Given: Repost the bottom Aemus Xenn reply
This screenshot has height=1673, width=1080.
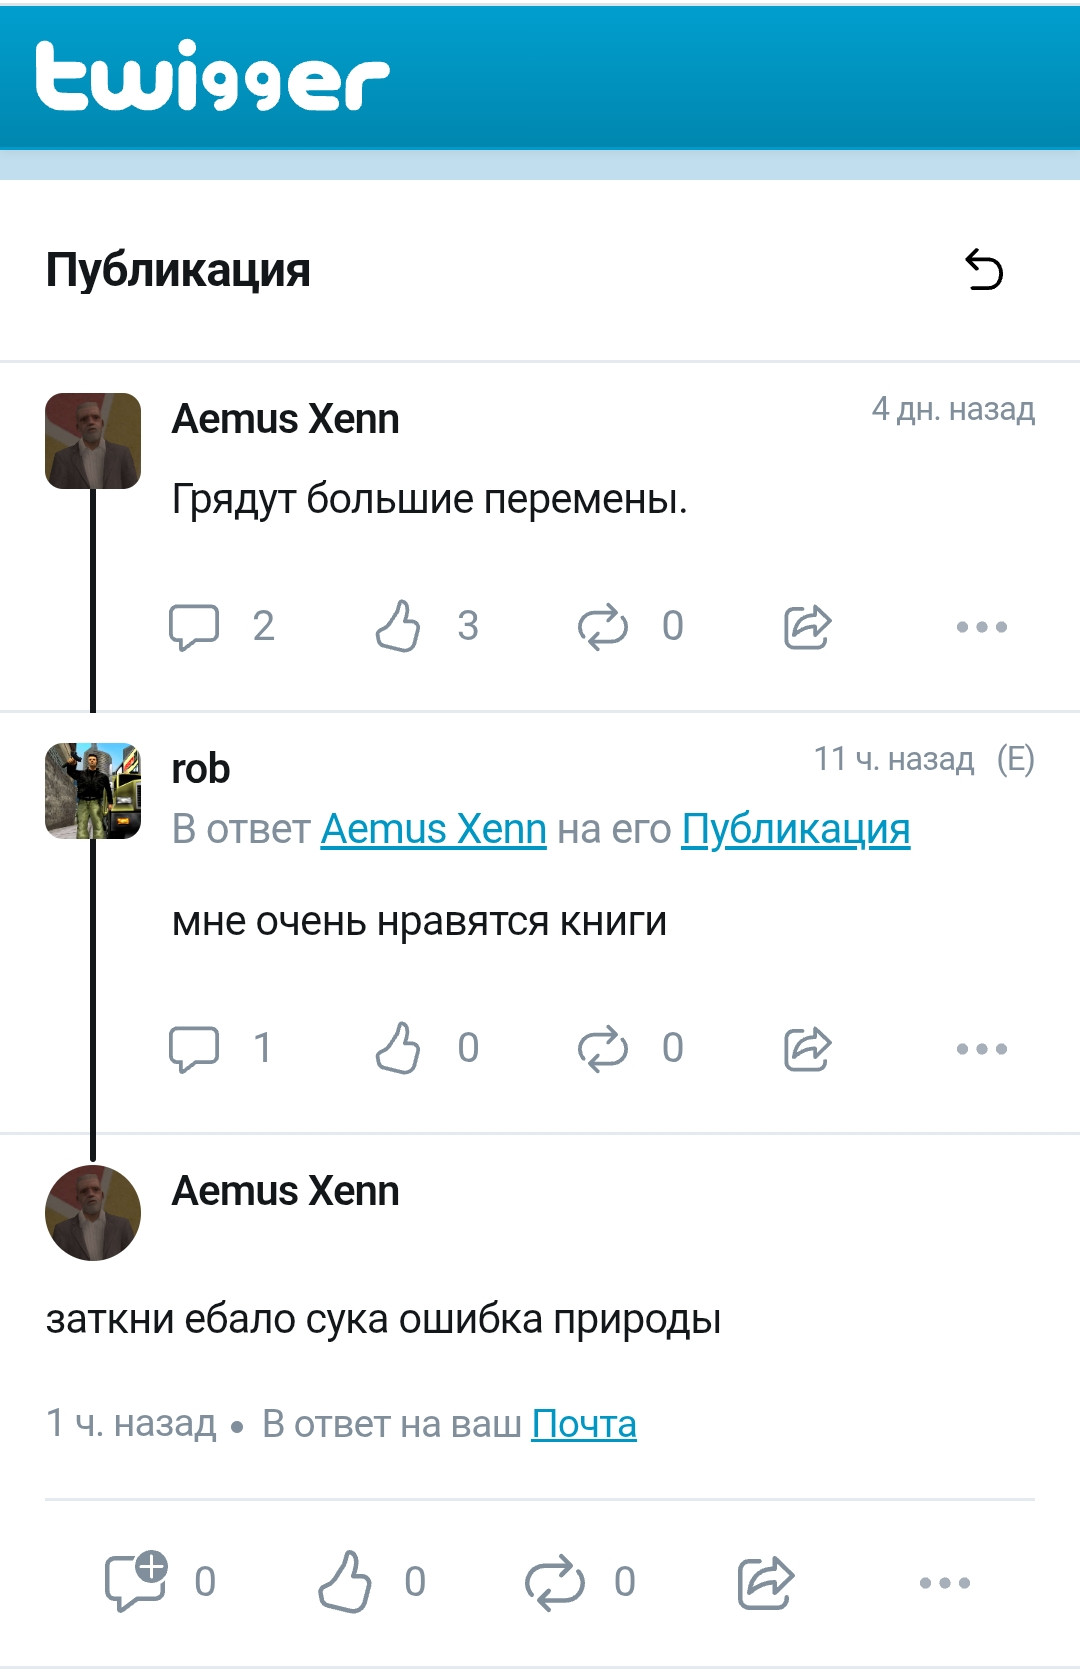Looking at the screenshot, I should click(x=555, y=1582).
